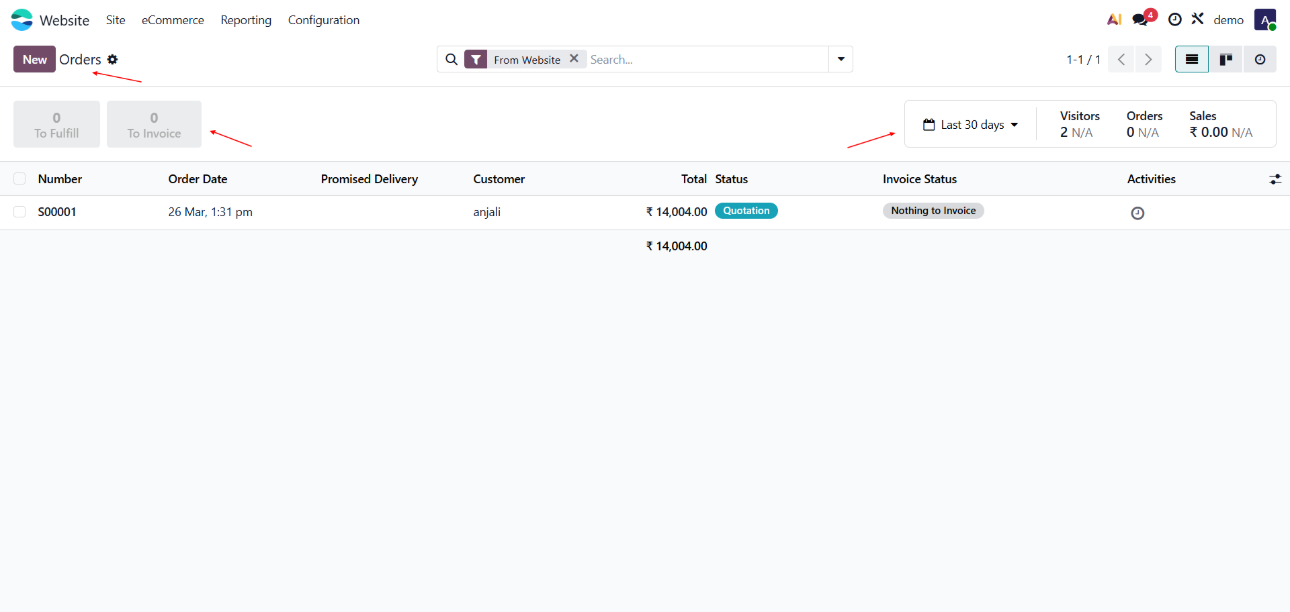Select all orders with header checkbox
Viewport: 1290px width, 612px height.
[20, 179]
